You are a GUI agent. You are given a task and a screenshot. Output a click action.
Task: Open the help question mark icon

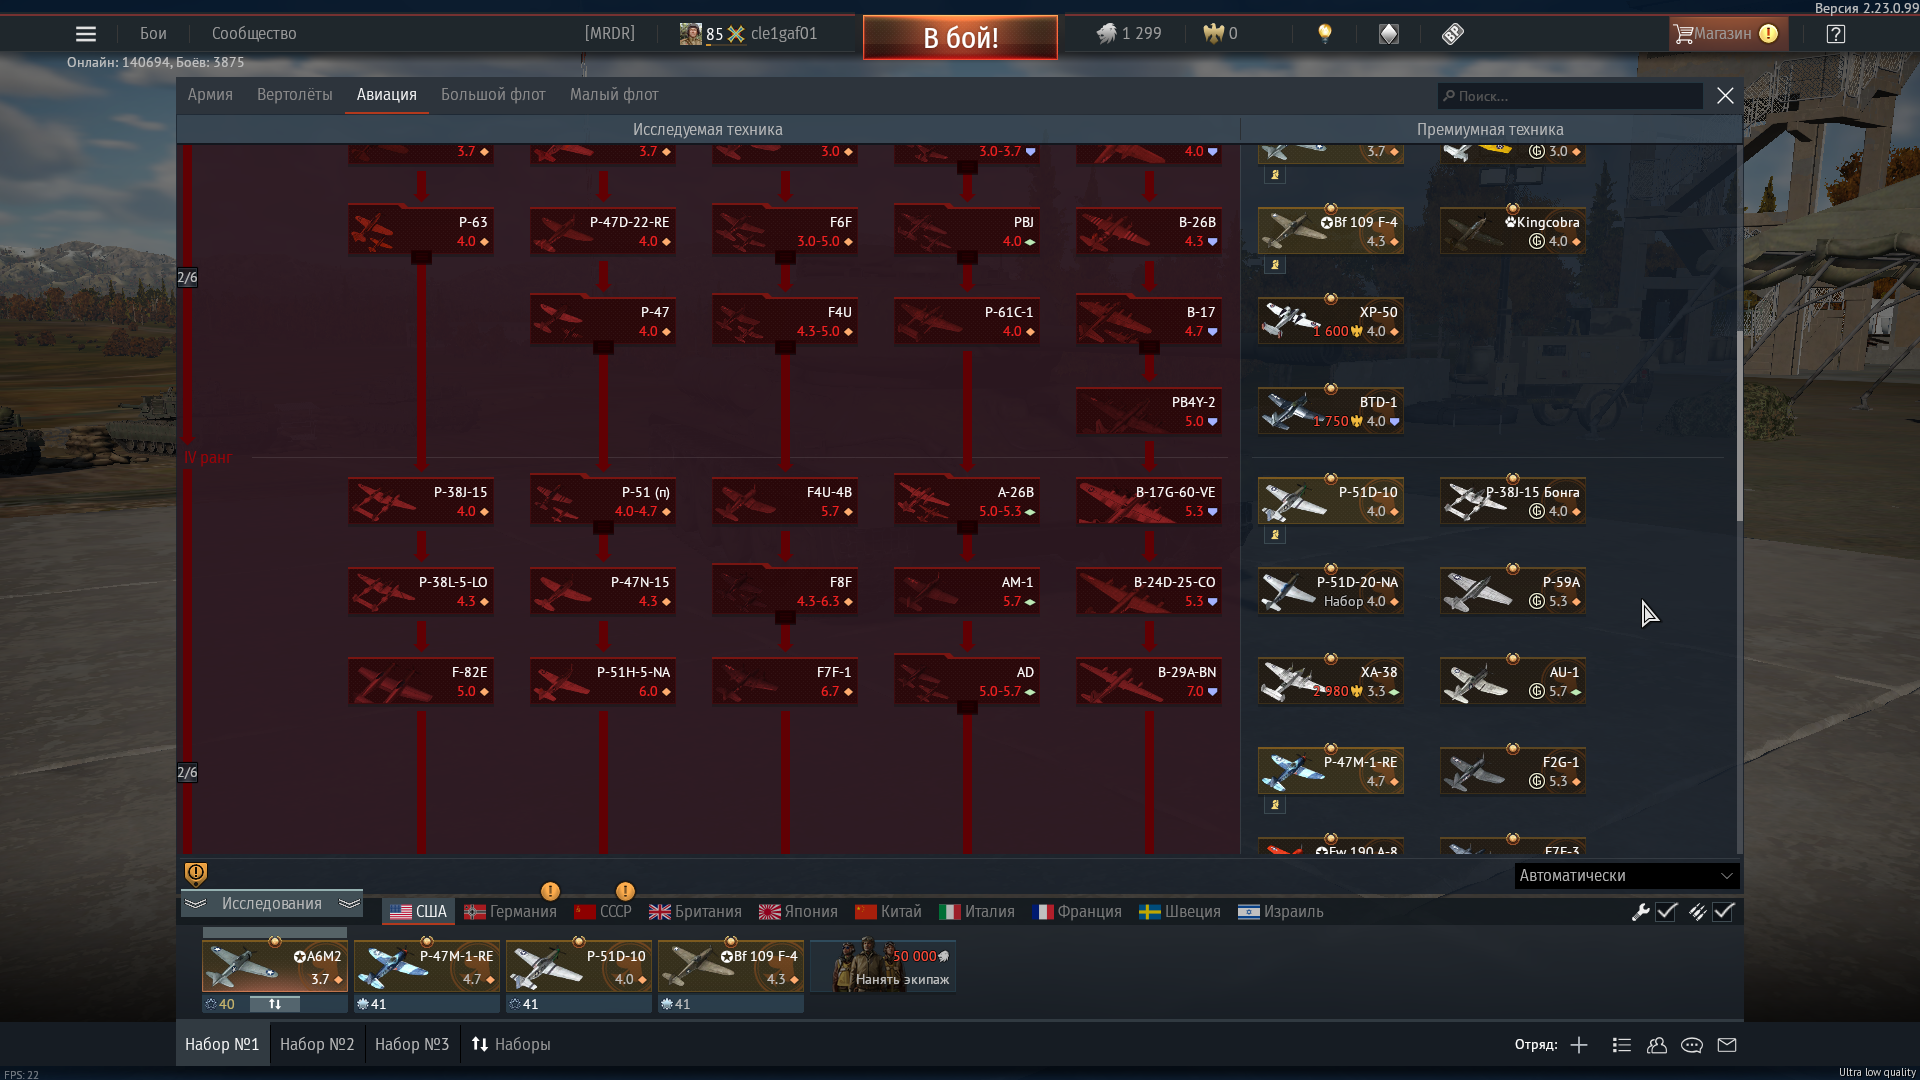coord(1835,34)
